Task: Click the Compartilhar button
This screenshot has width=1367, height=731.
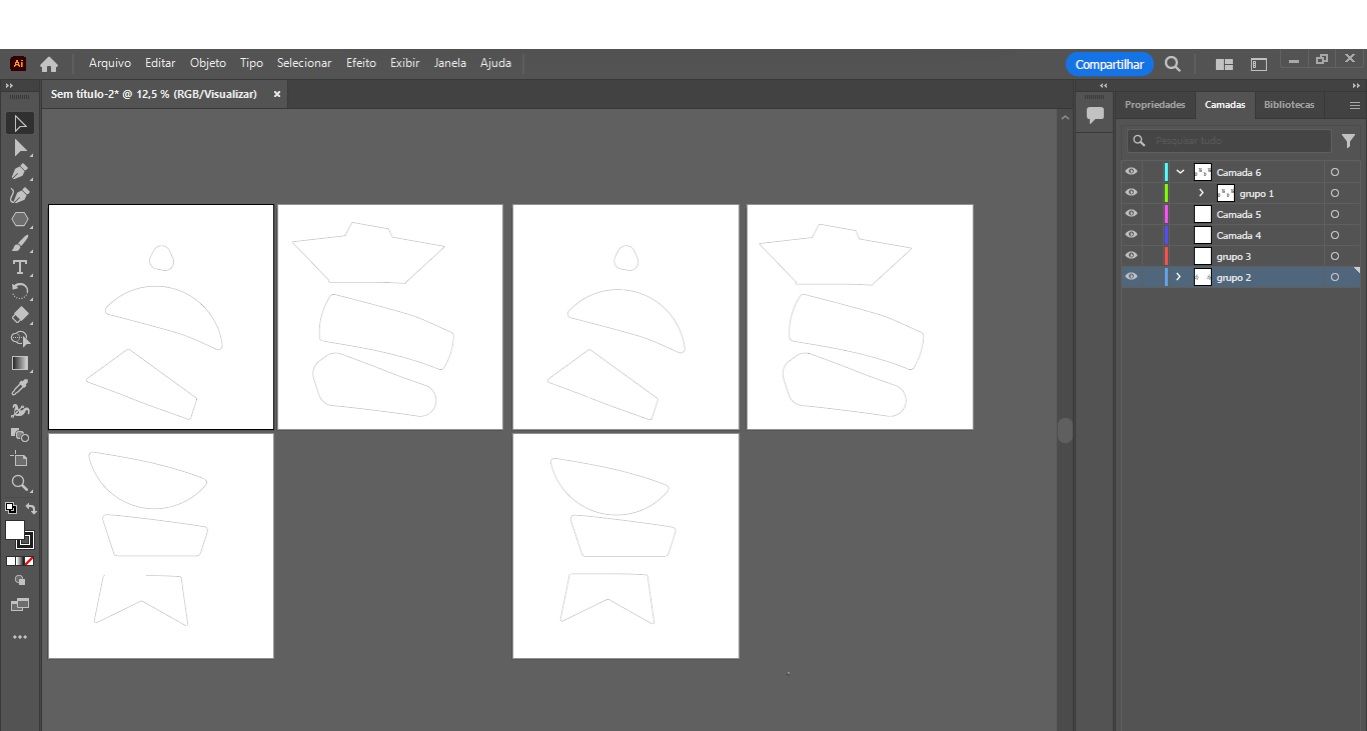Action: [x=1109, y=64]
